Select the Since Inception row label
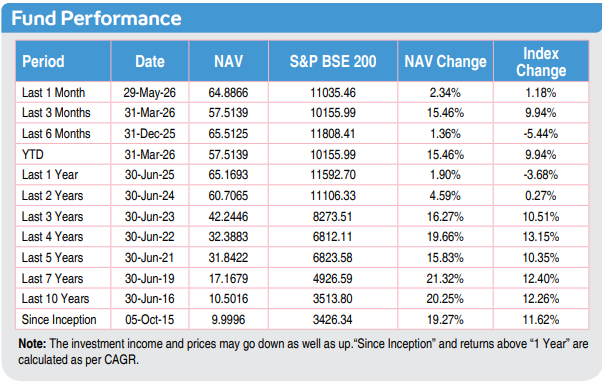The width and height of the screenshot is (602, 384). coord(59,319)
